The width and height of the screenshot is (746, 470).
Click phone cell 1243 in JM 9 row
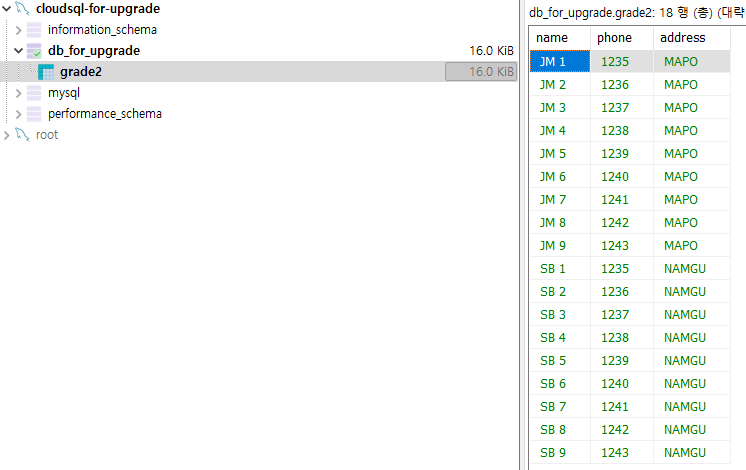pos(622,245)
